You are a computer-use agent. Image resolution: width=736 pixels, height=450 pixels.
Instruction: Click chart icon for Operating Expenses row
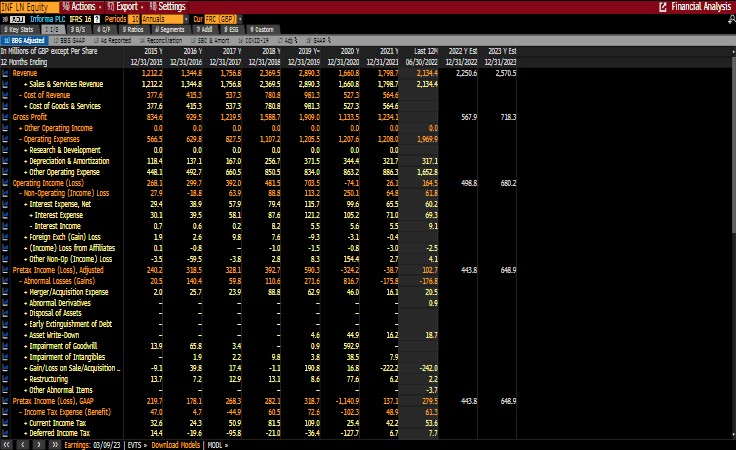click(5, 139)
